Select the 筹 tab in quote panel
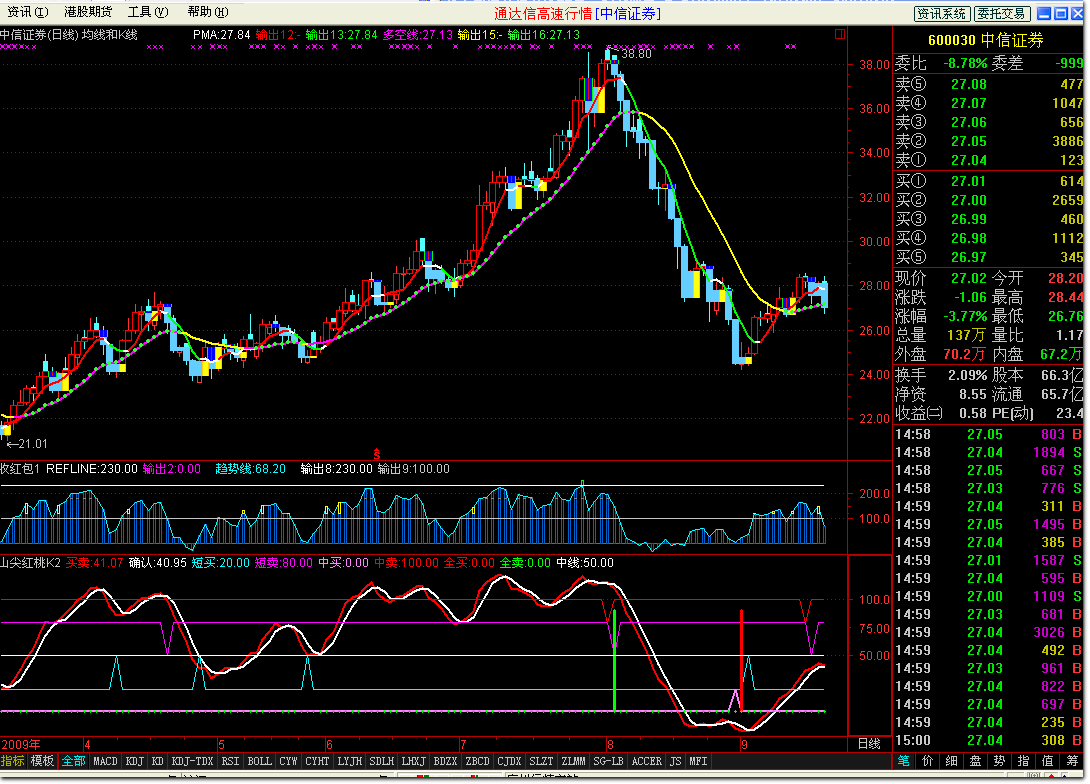This screenshot has width=1090, height=784. (1072, 761)
